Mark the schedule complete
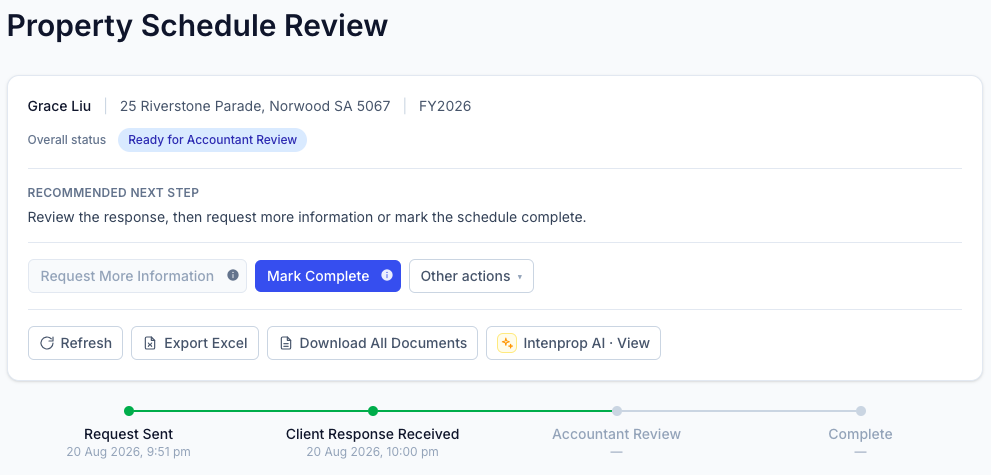Image resolution: width=991 pixels, height=475 pixels. (328, 276)
